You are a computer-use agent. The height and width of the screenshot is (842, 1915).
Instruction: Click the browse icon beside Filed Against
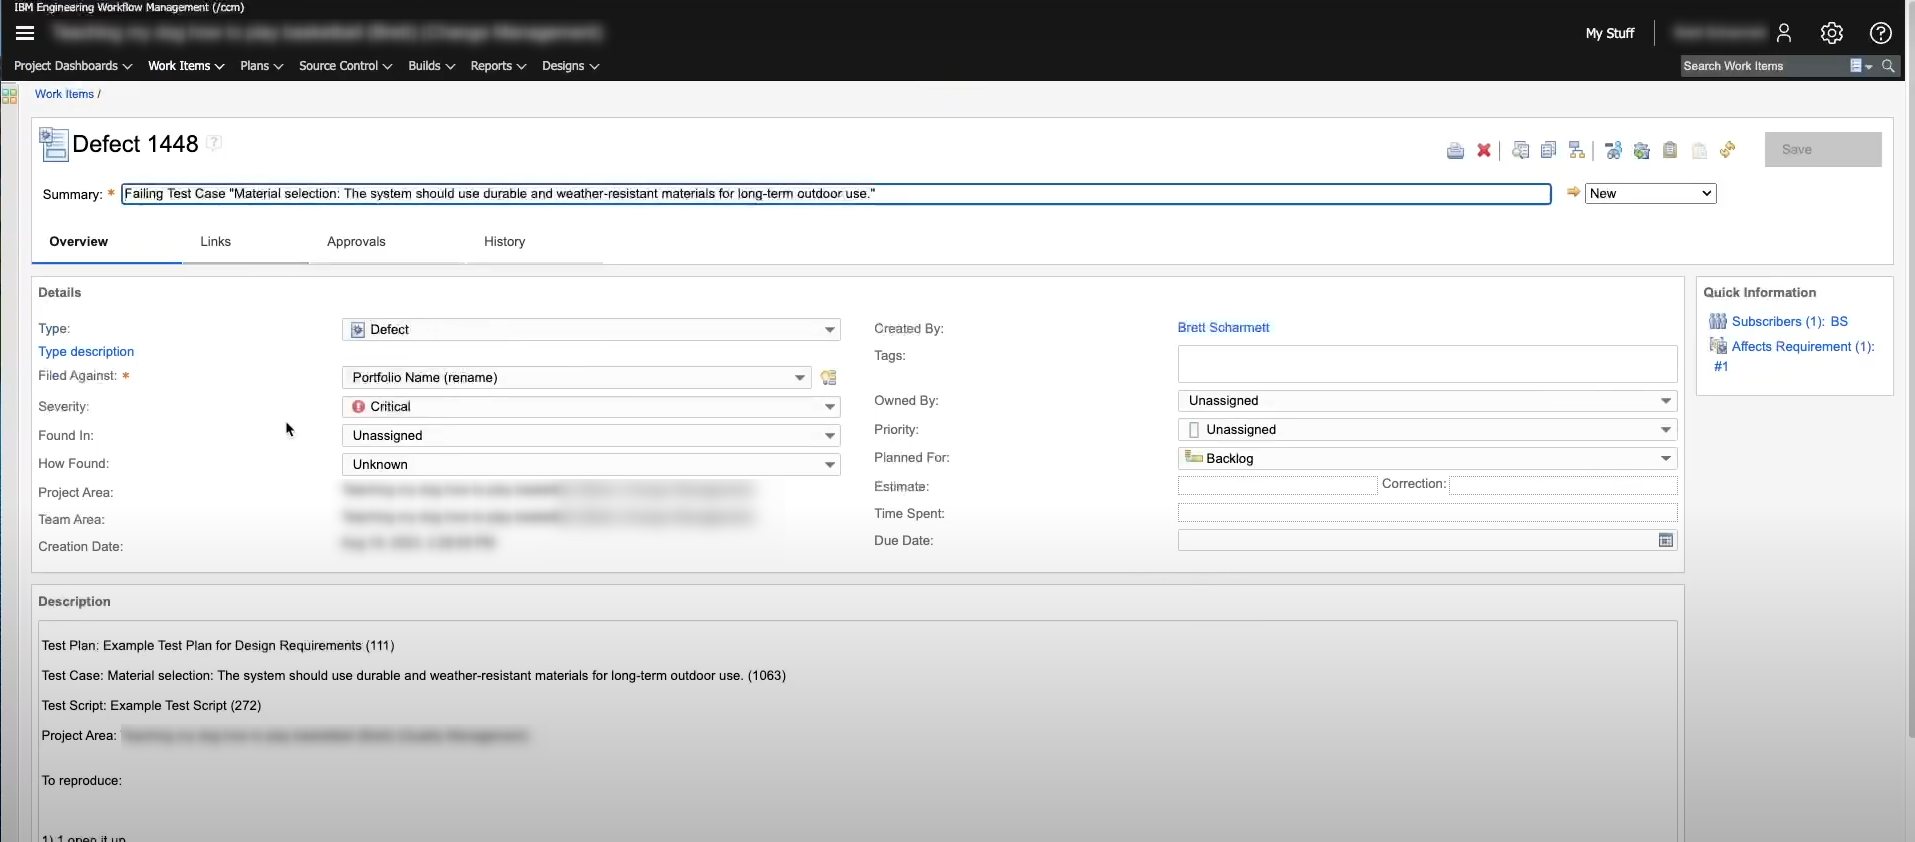[828, 378]
